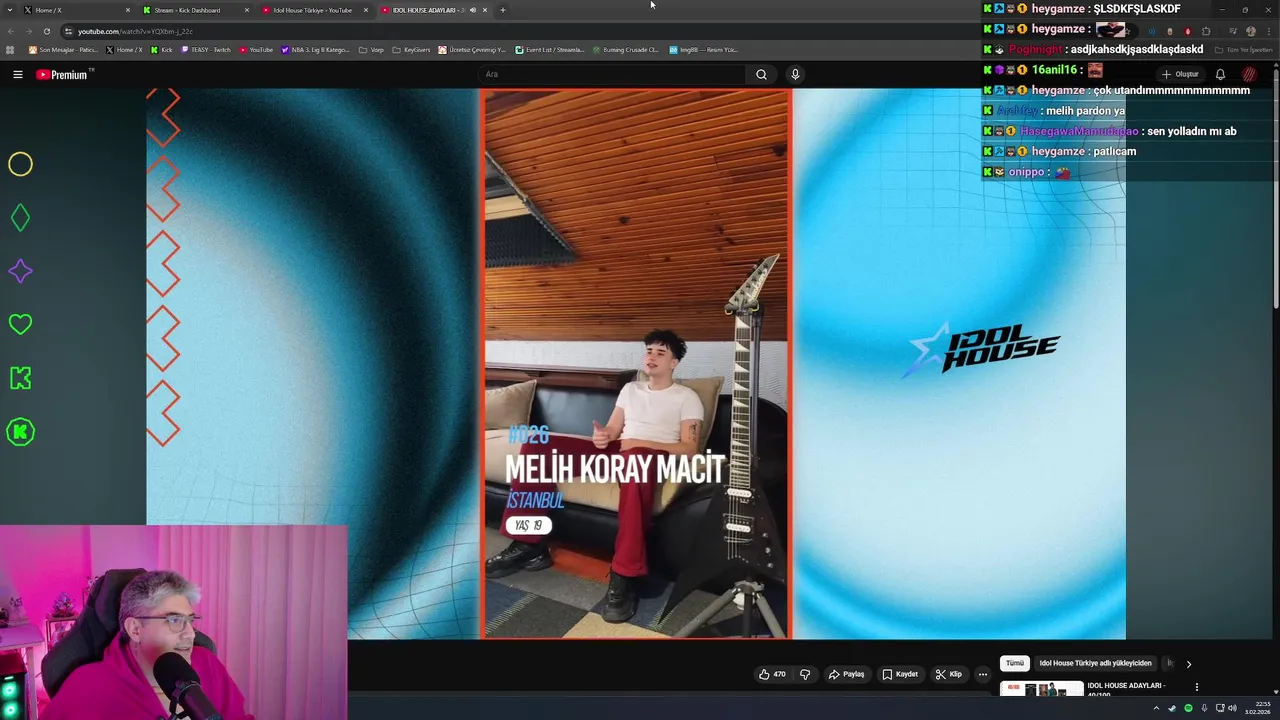Click the square green Kick K icon
Viewport: 1280px width, 720px height.
[x=20, y=378]
